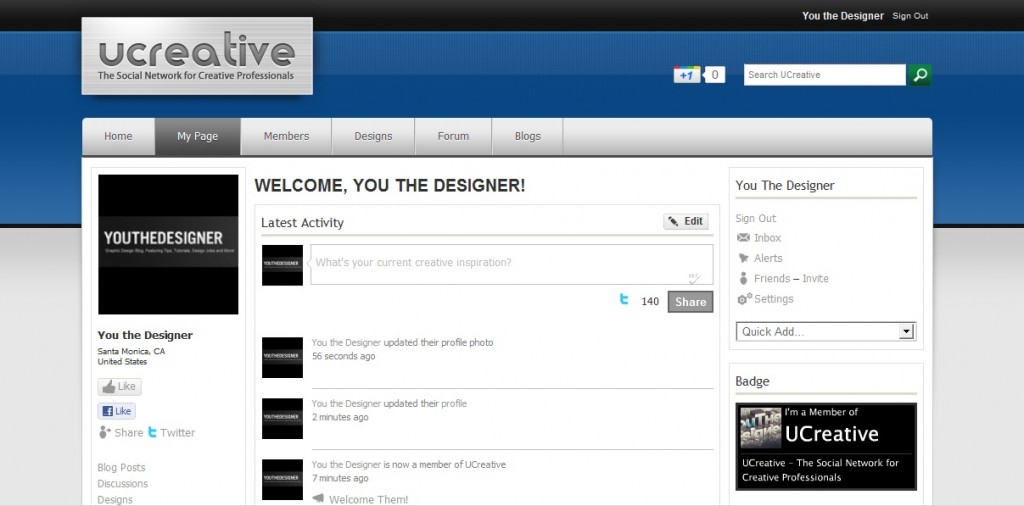Click the Inbox envelope icon
The height and width of the screenshot is (506, 1024).
[x=743, y=238]
